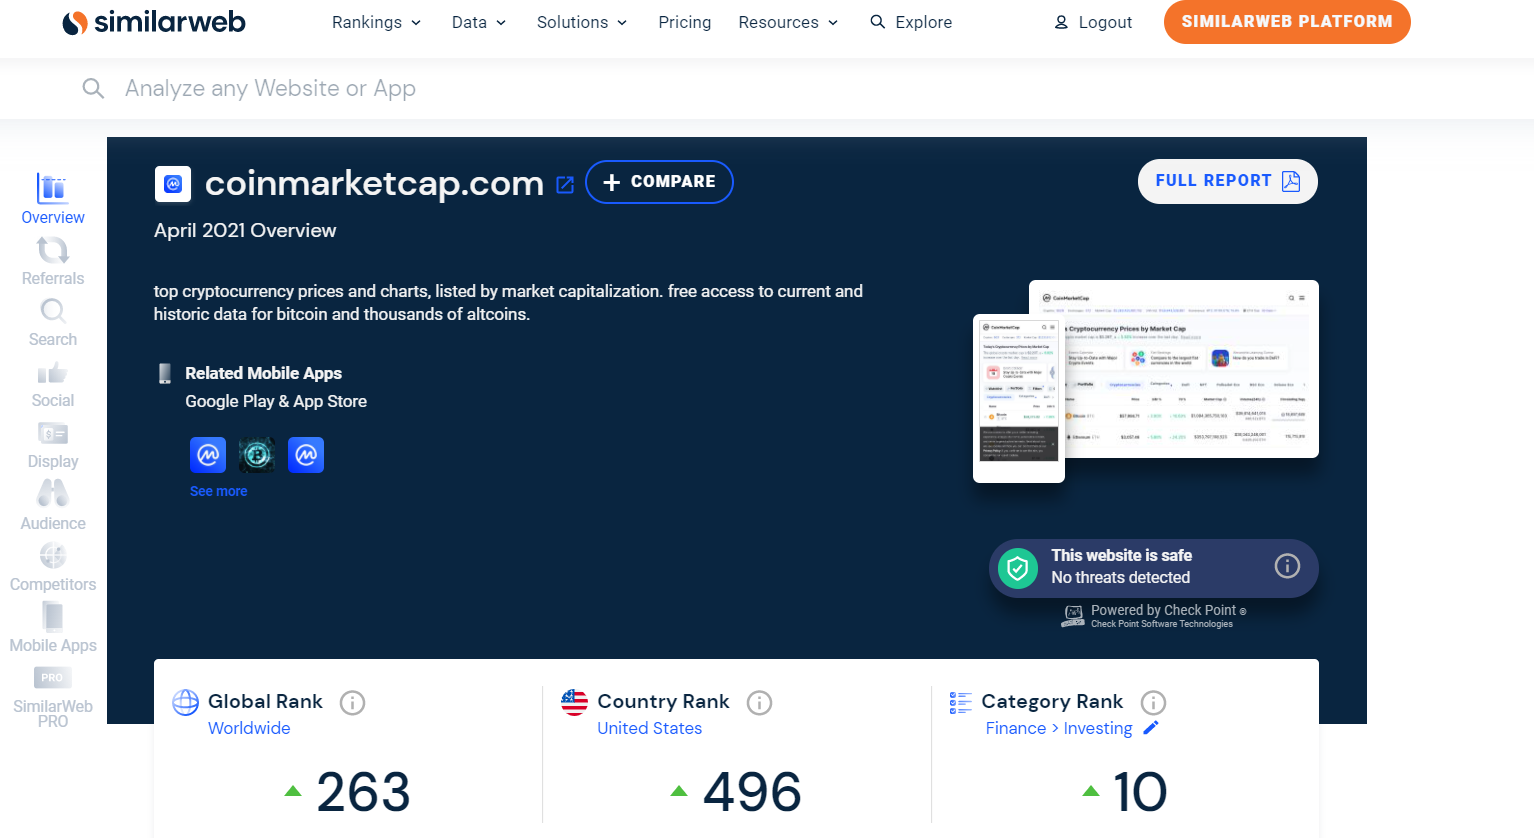Image resolution: width=1534 pixels, height=838 pixels.
Task: Download the Full Report
Action: [1228, 181]
